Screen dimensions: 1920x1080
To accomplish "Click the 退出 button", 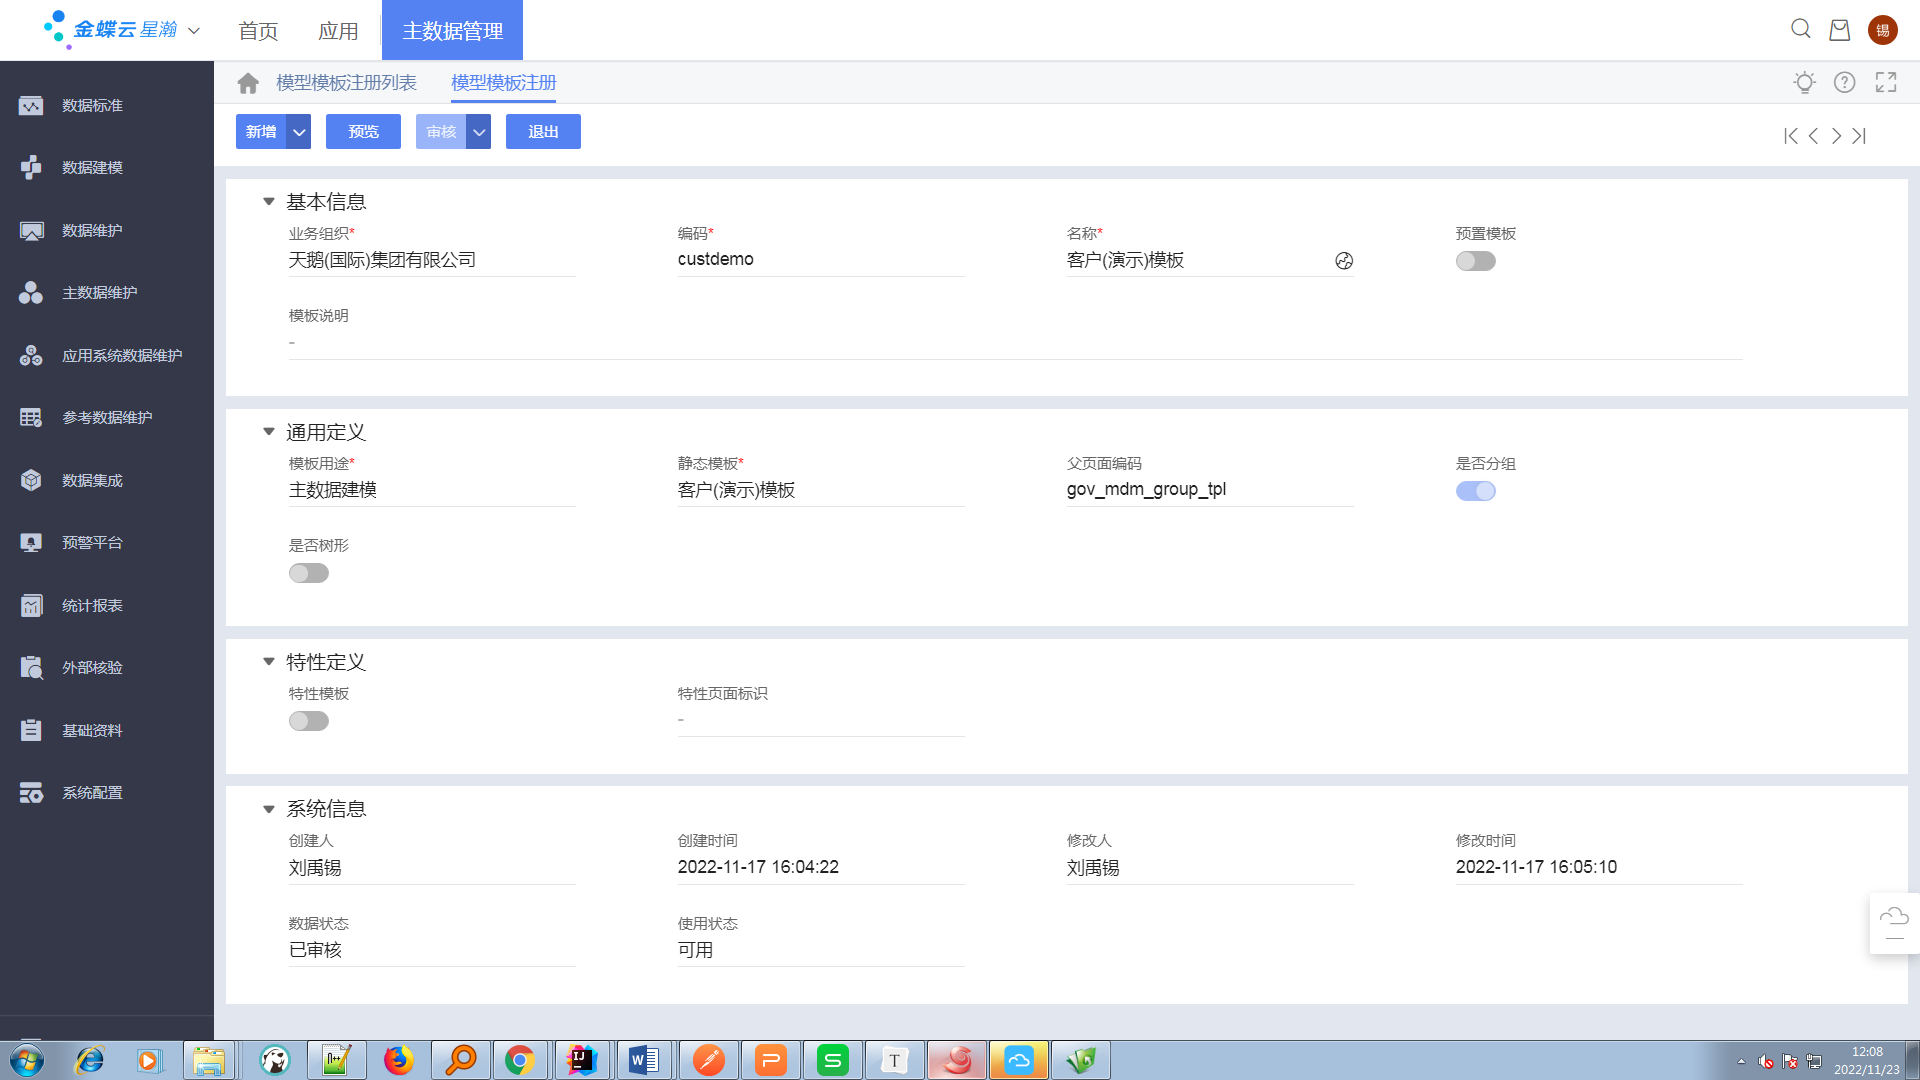I will click(543, 132).
